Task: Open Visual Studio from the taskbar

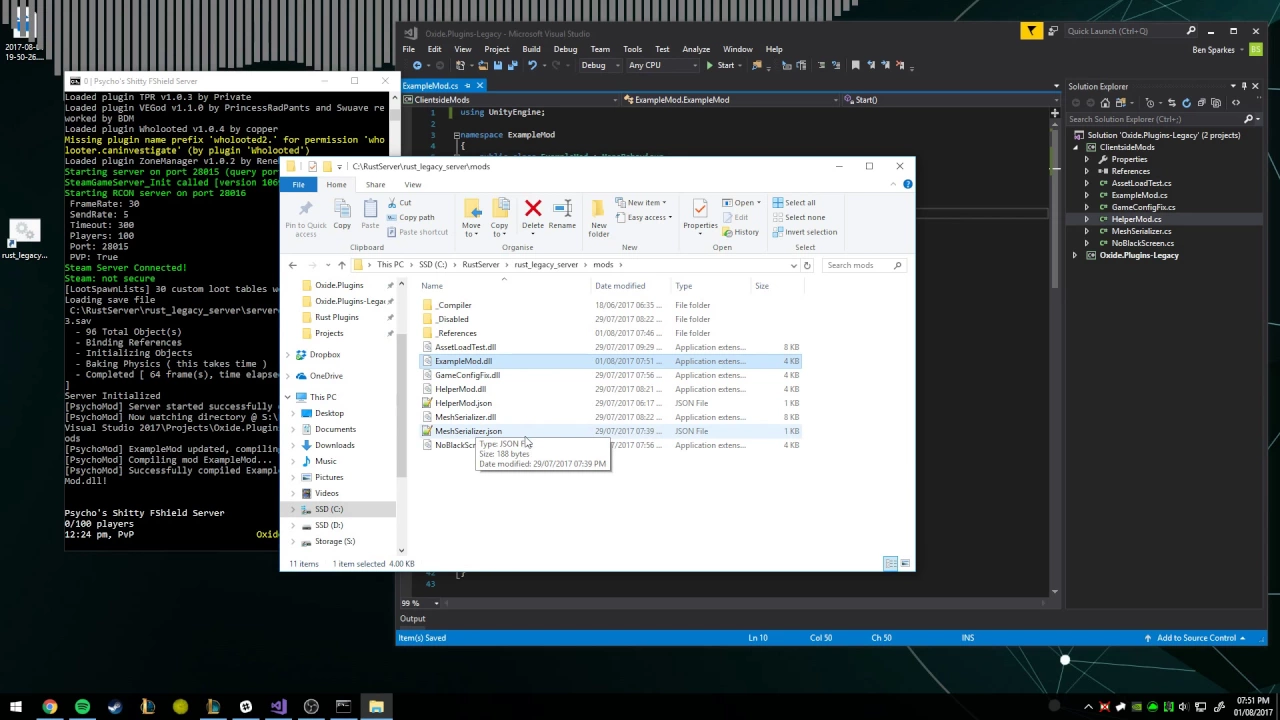Action: pos(278,707)
